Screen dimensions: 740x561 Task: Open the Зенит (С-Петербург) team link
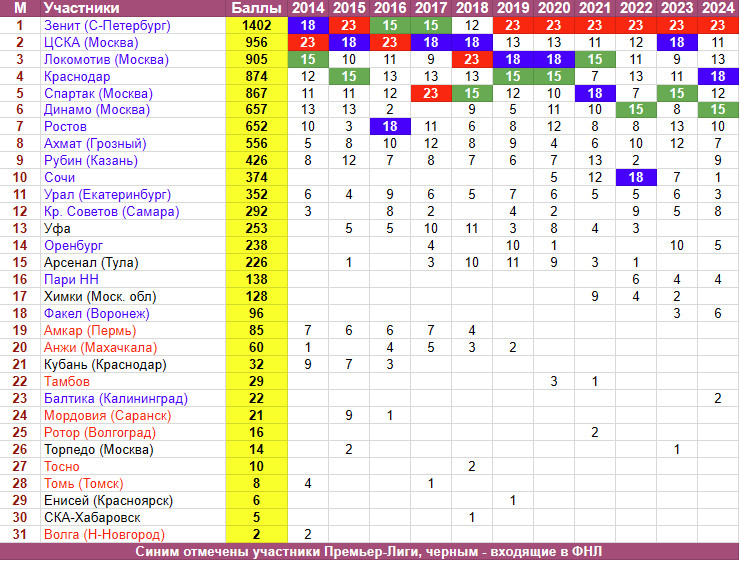point(107,25)
